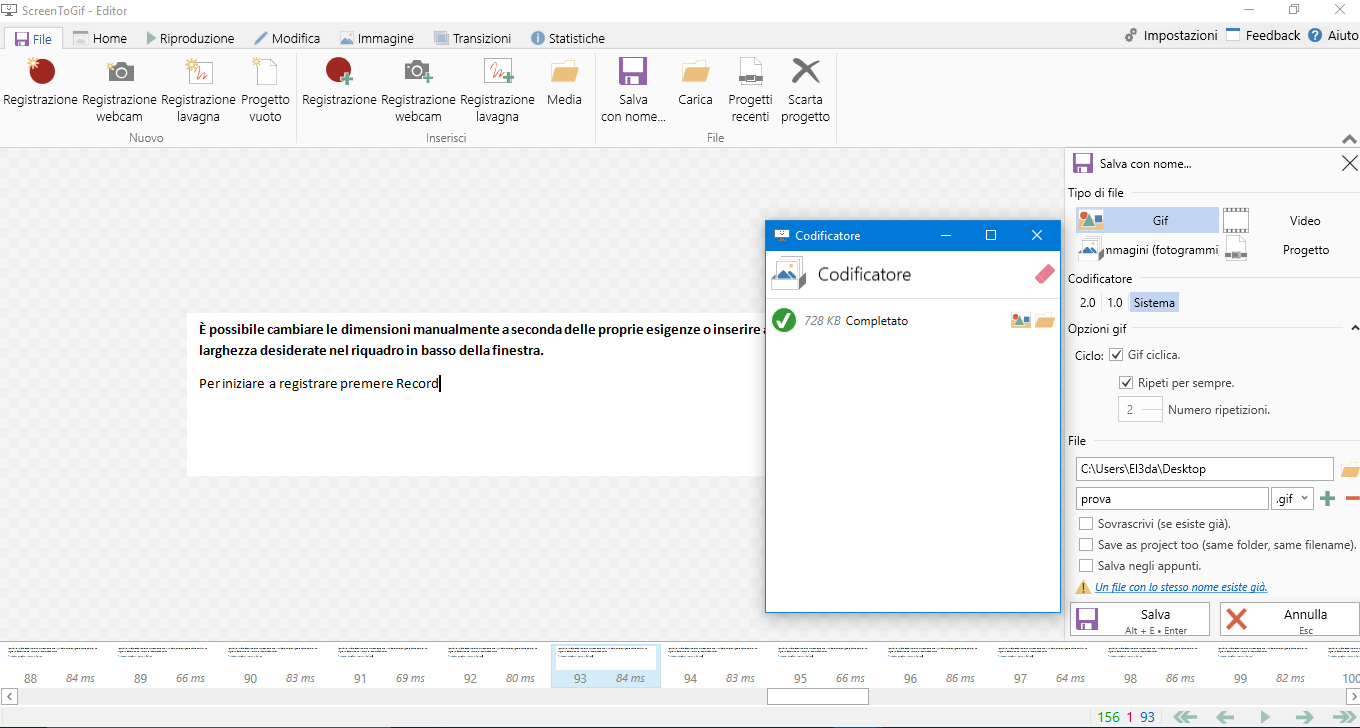Open the Statistiche tab
1360x728 pixels.
pos(568,38)
